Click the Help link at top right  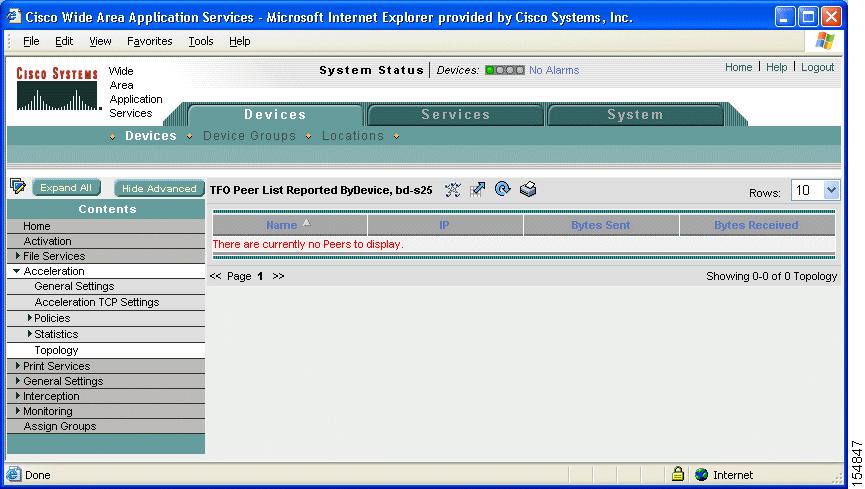click(776, 67)
